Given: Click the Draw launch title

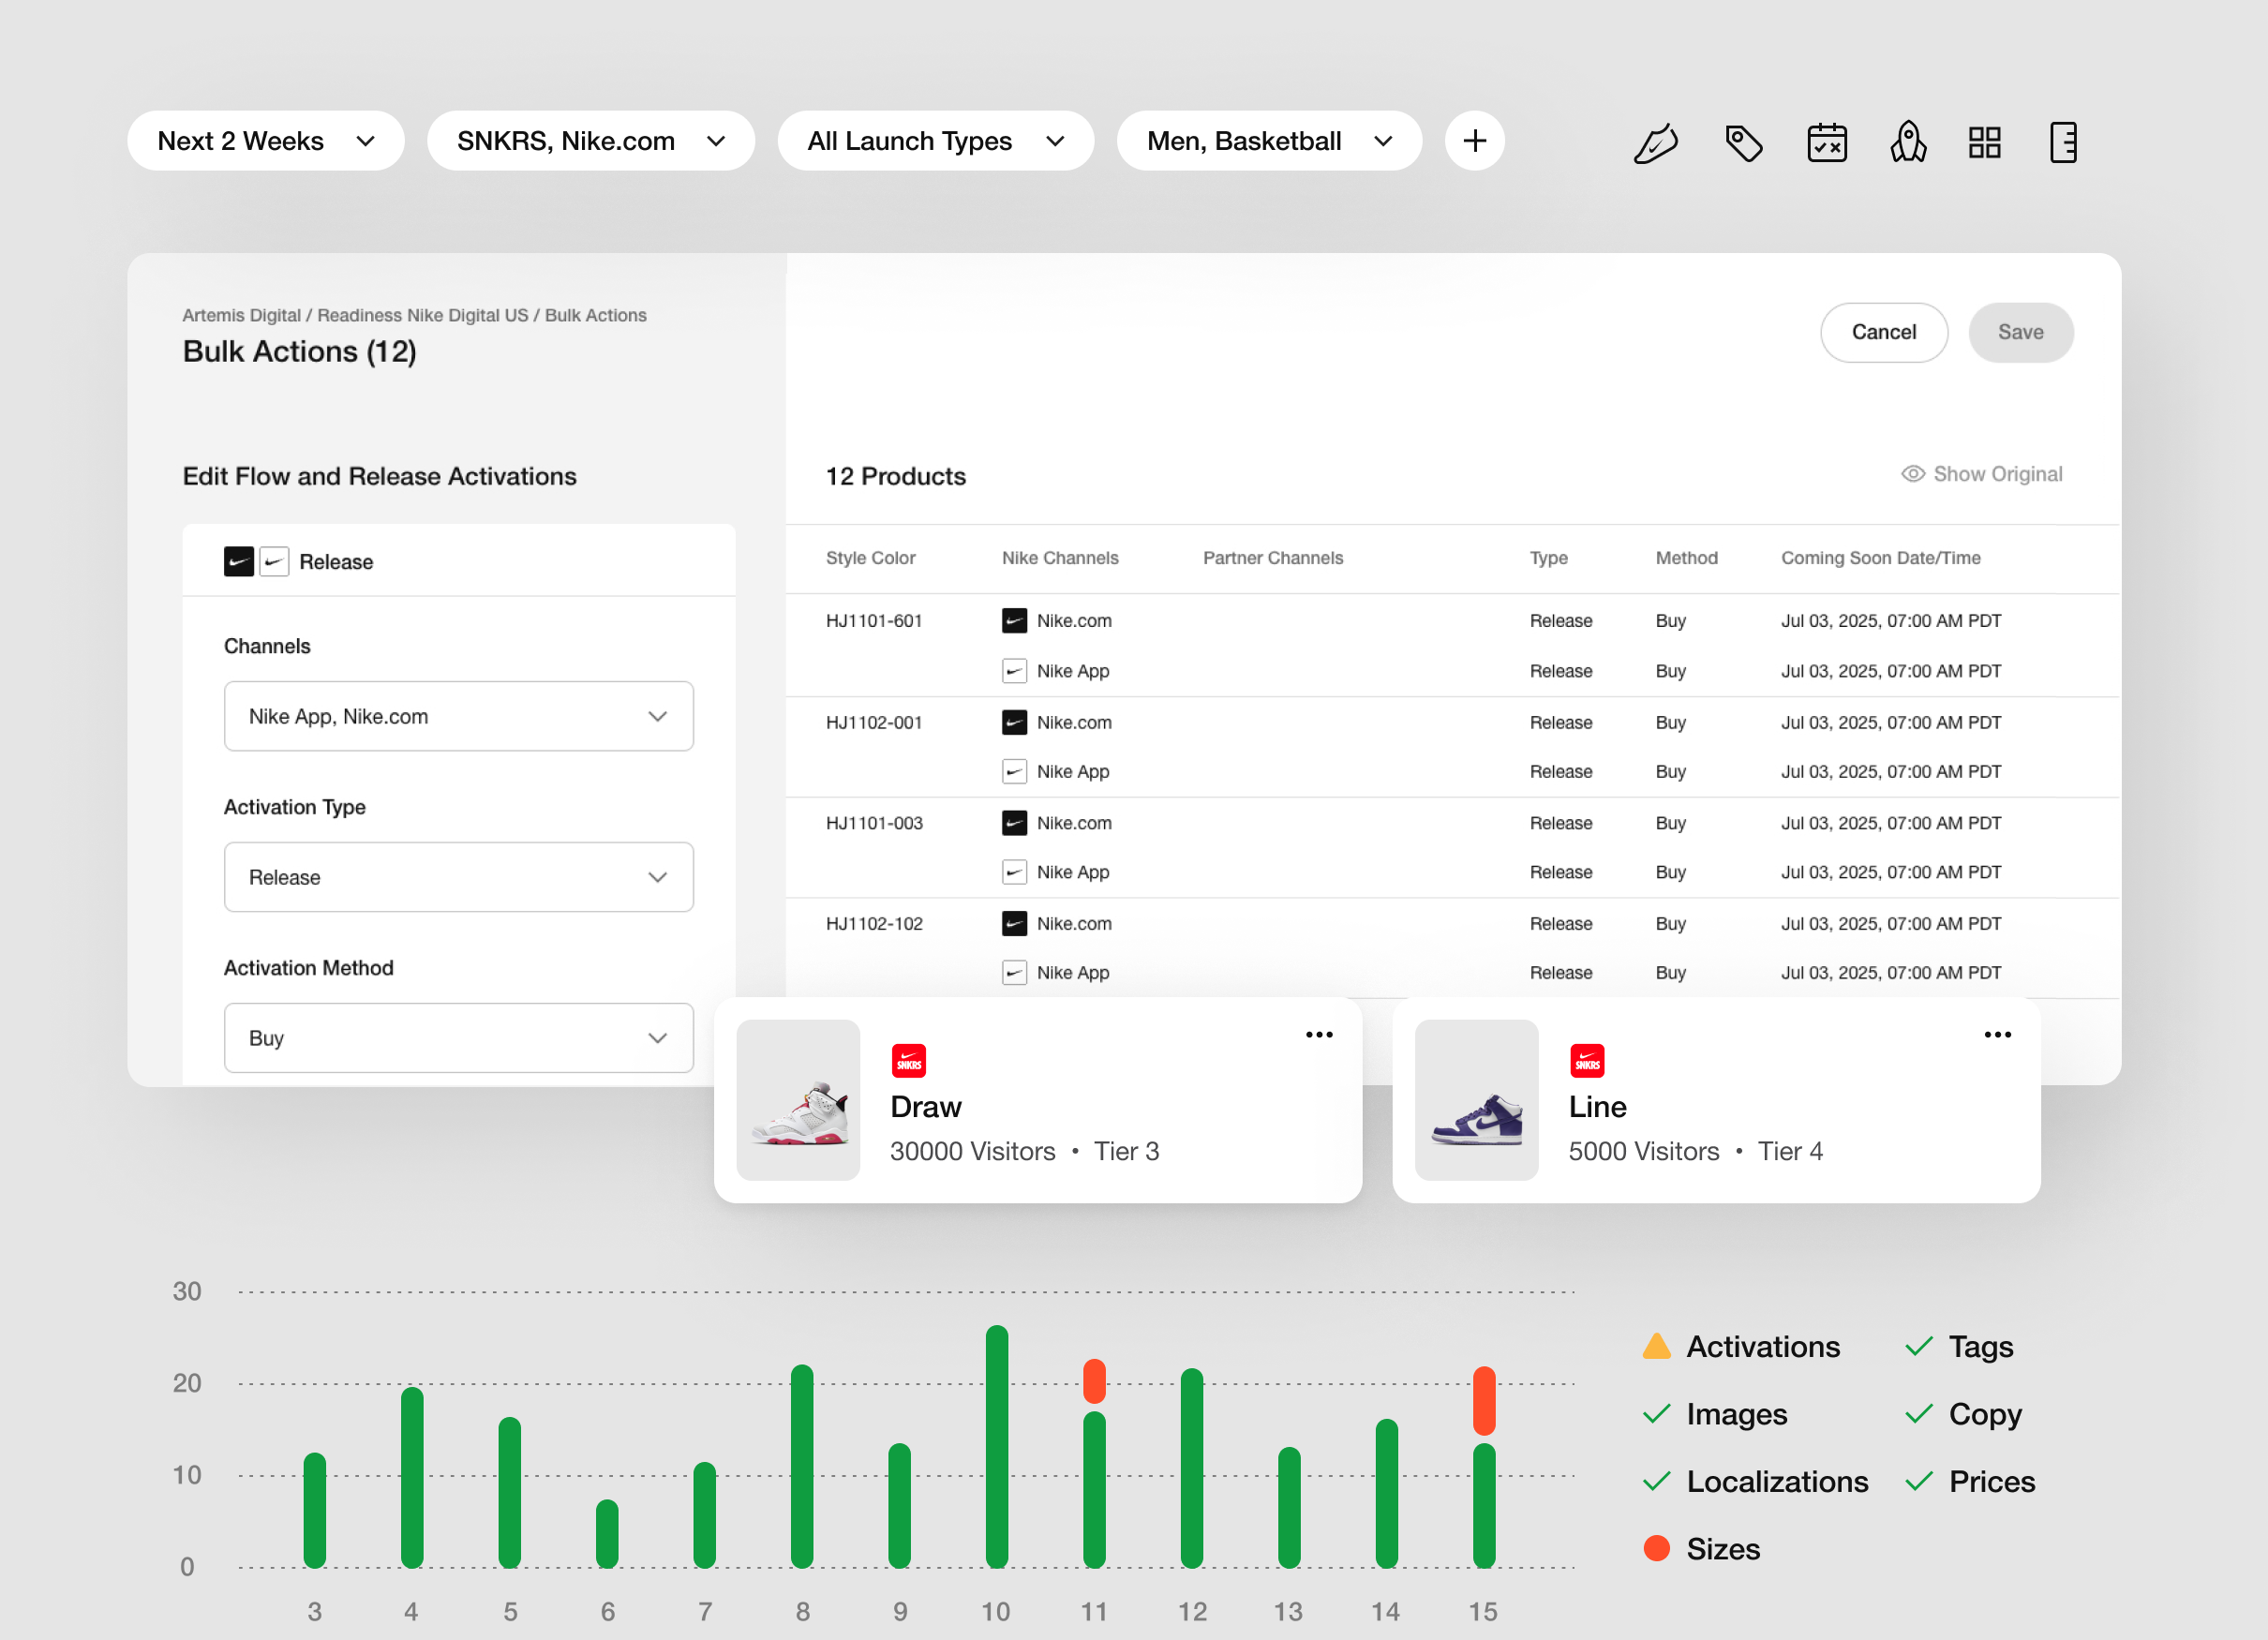Looking at the screenshot, I should [x=925, y=1107].
